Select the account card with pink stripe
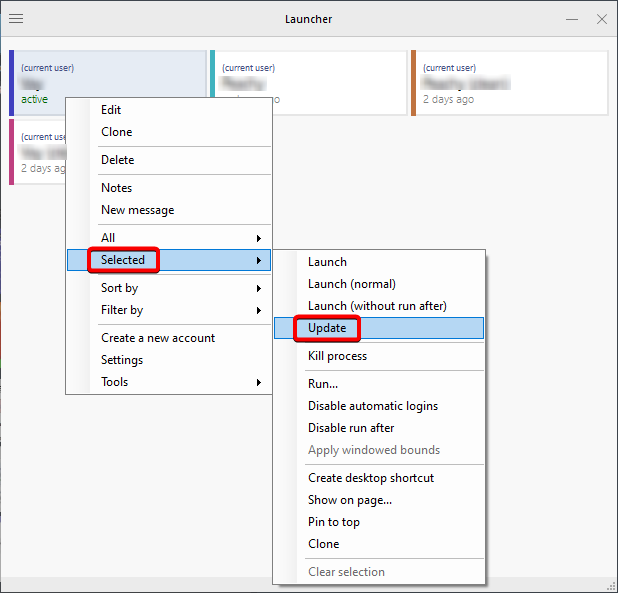 pyautogui.click(x=37, y=152)
